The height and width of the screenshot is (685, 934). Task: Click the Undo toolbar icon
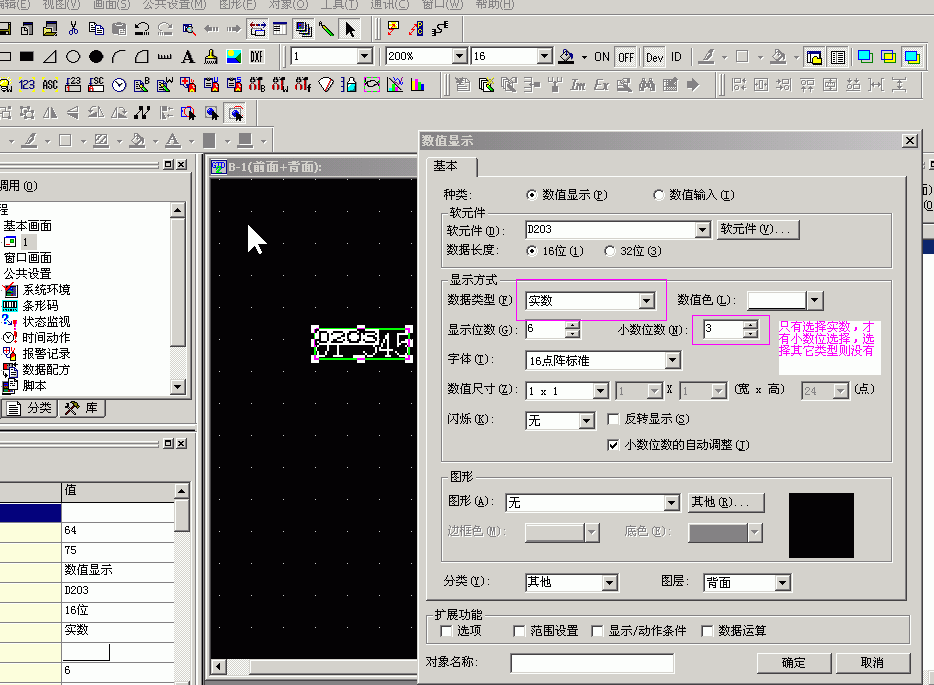[142, 28]
